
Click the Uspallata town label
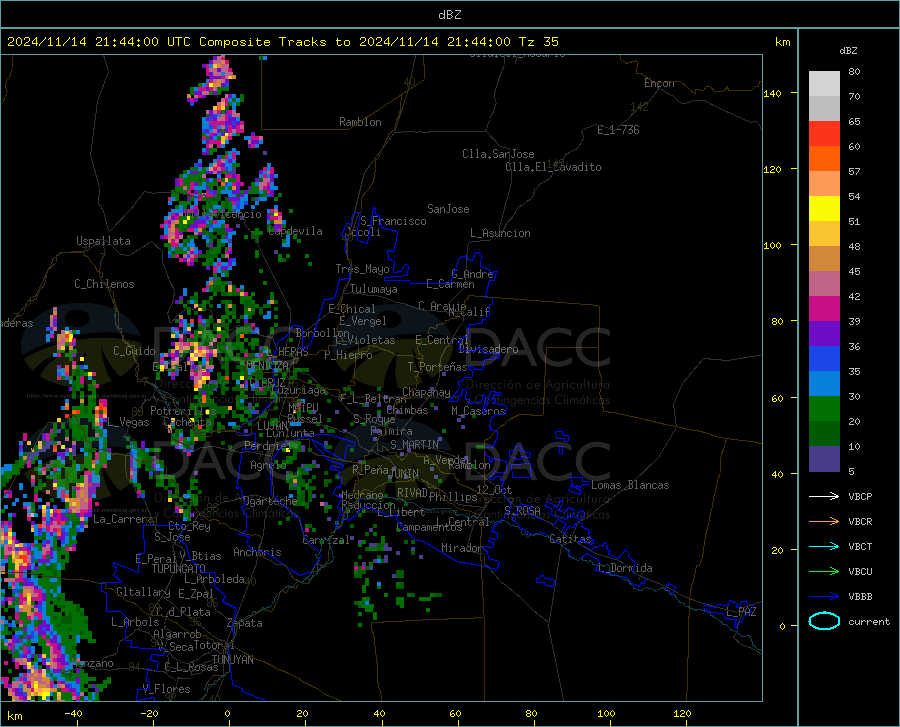(103, 242)
